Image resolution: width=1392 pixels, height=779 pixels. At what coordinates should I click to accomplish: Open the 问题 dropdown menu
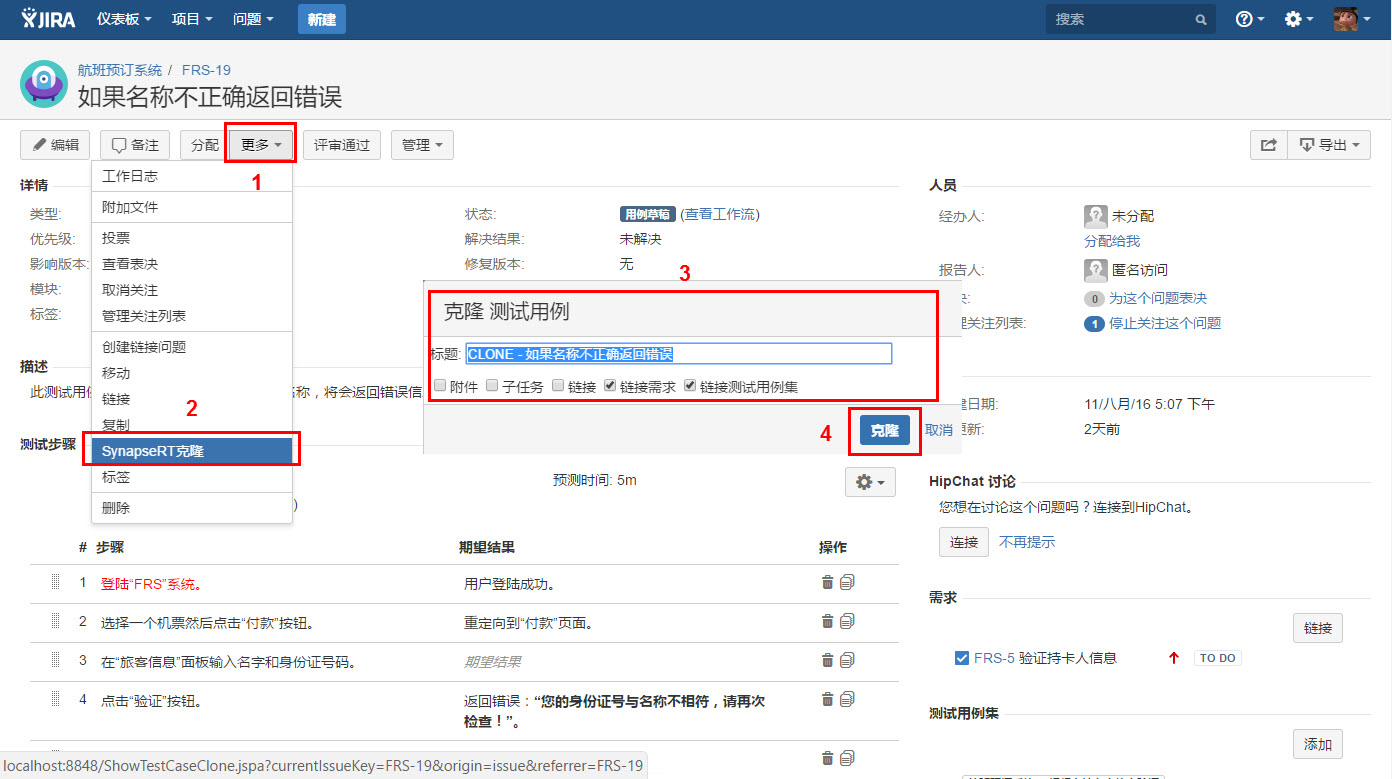coord(253,19)
